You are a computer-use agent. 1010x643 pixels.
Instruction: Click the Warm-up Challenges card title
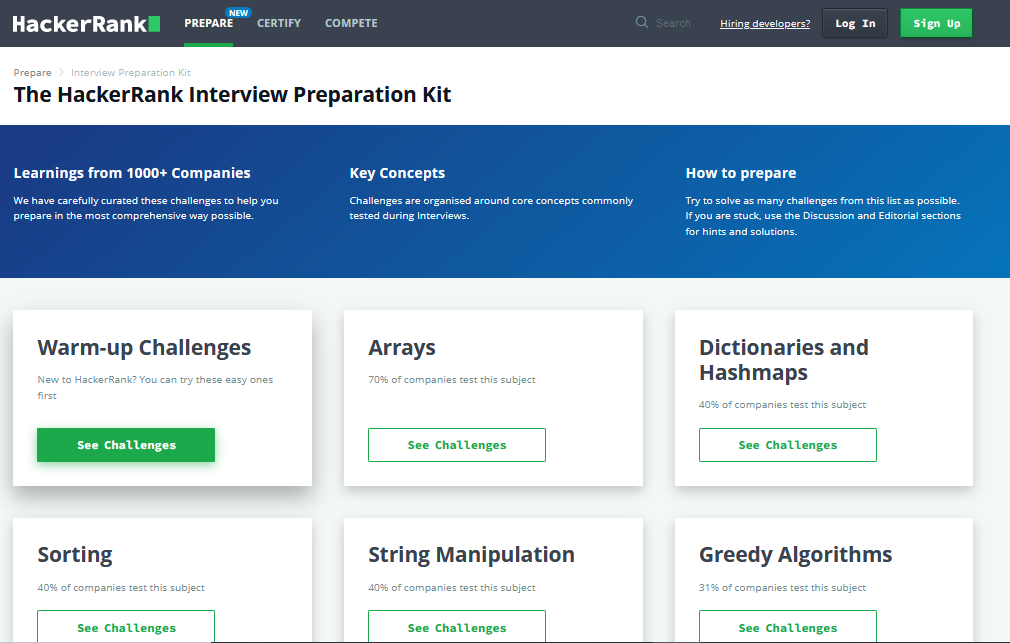coord(144,348)
